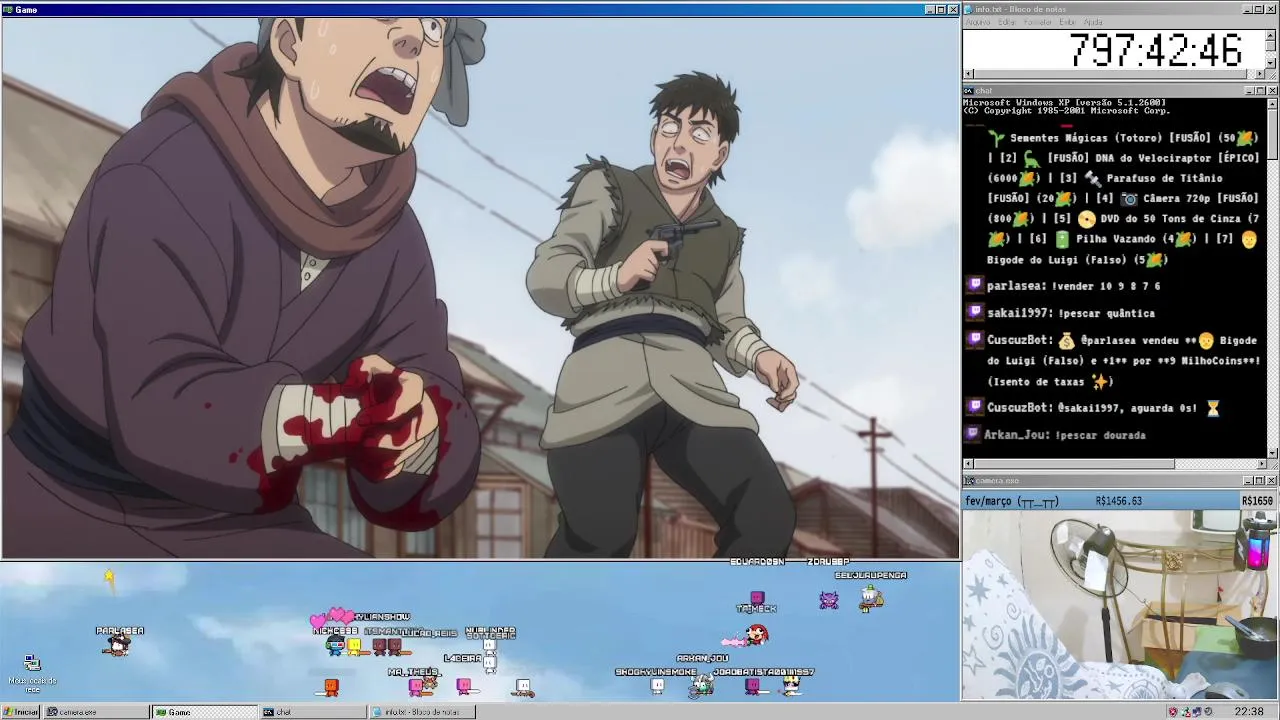Click the PARLASEA witch avatar
This screenshot has width=1280, height=720.
(x=119, y=645)
